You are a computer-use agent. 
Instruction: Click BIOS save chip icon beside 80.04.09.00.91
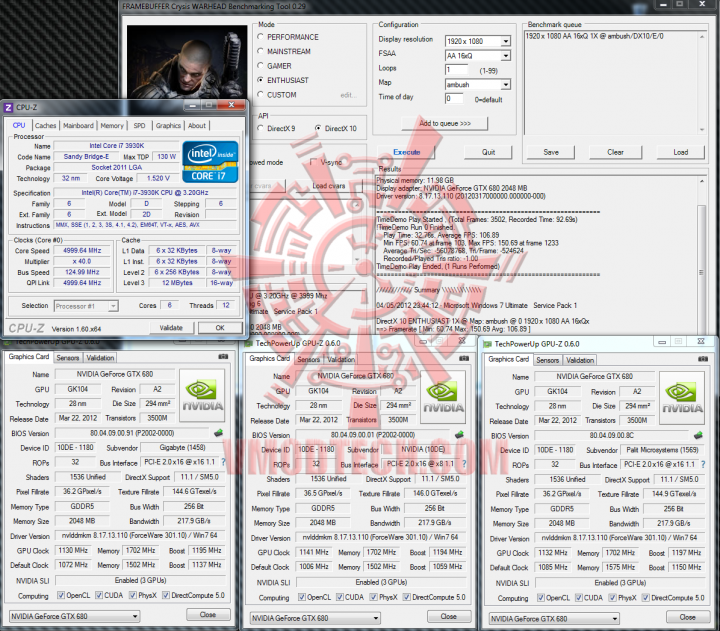coord(219,433)
